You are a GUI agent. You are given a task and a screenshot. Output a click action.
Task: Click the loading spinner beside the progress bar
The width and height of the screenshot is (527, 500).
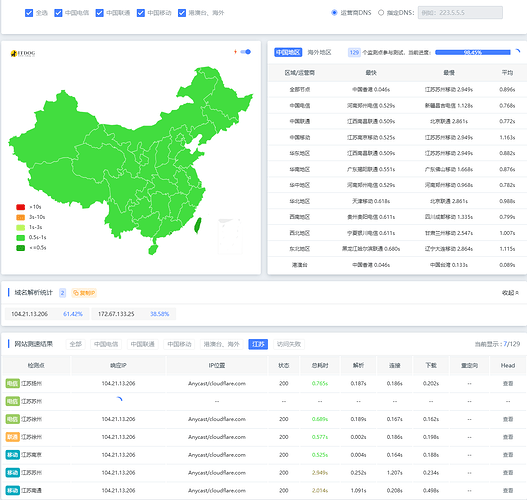click(x=518, y=52)
